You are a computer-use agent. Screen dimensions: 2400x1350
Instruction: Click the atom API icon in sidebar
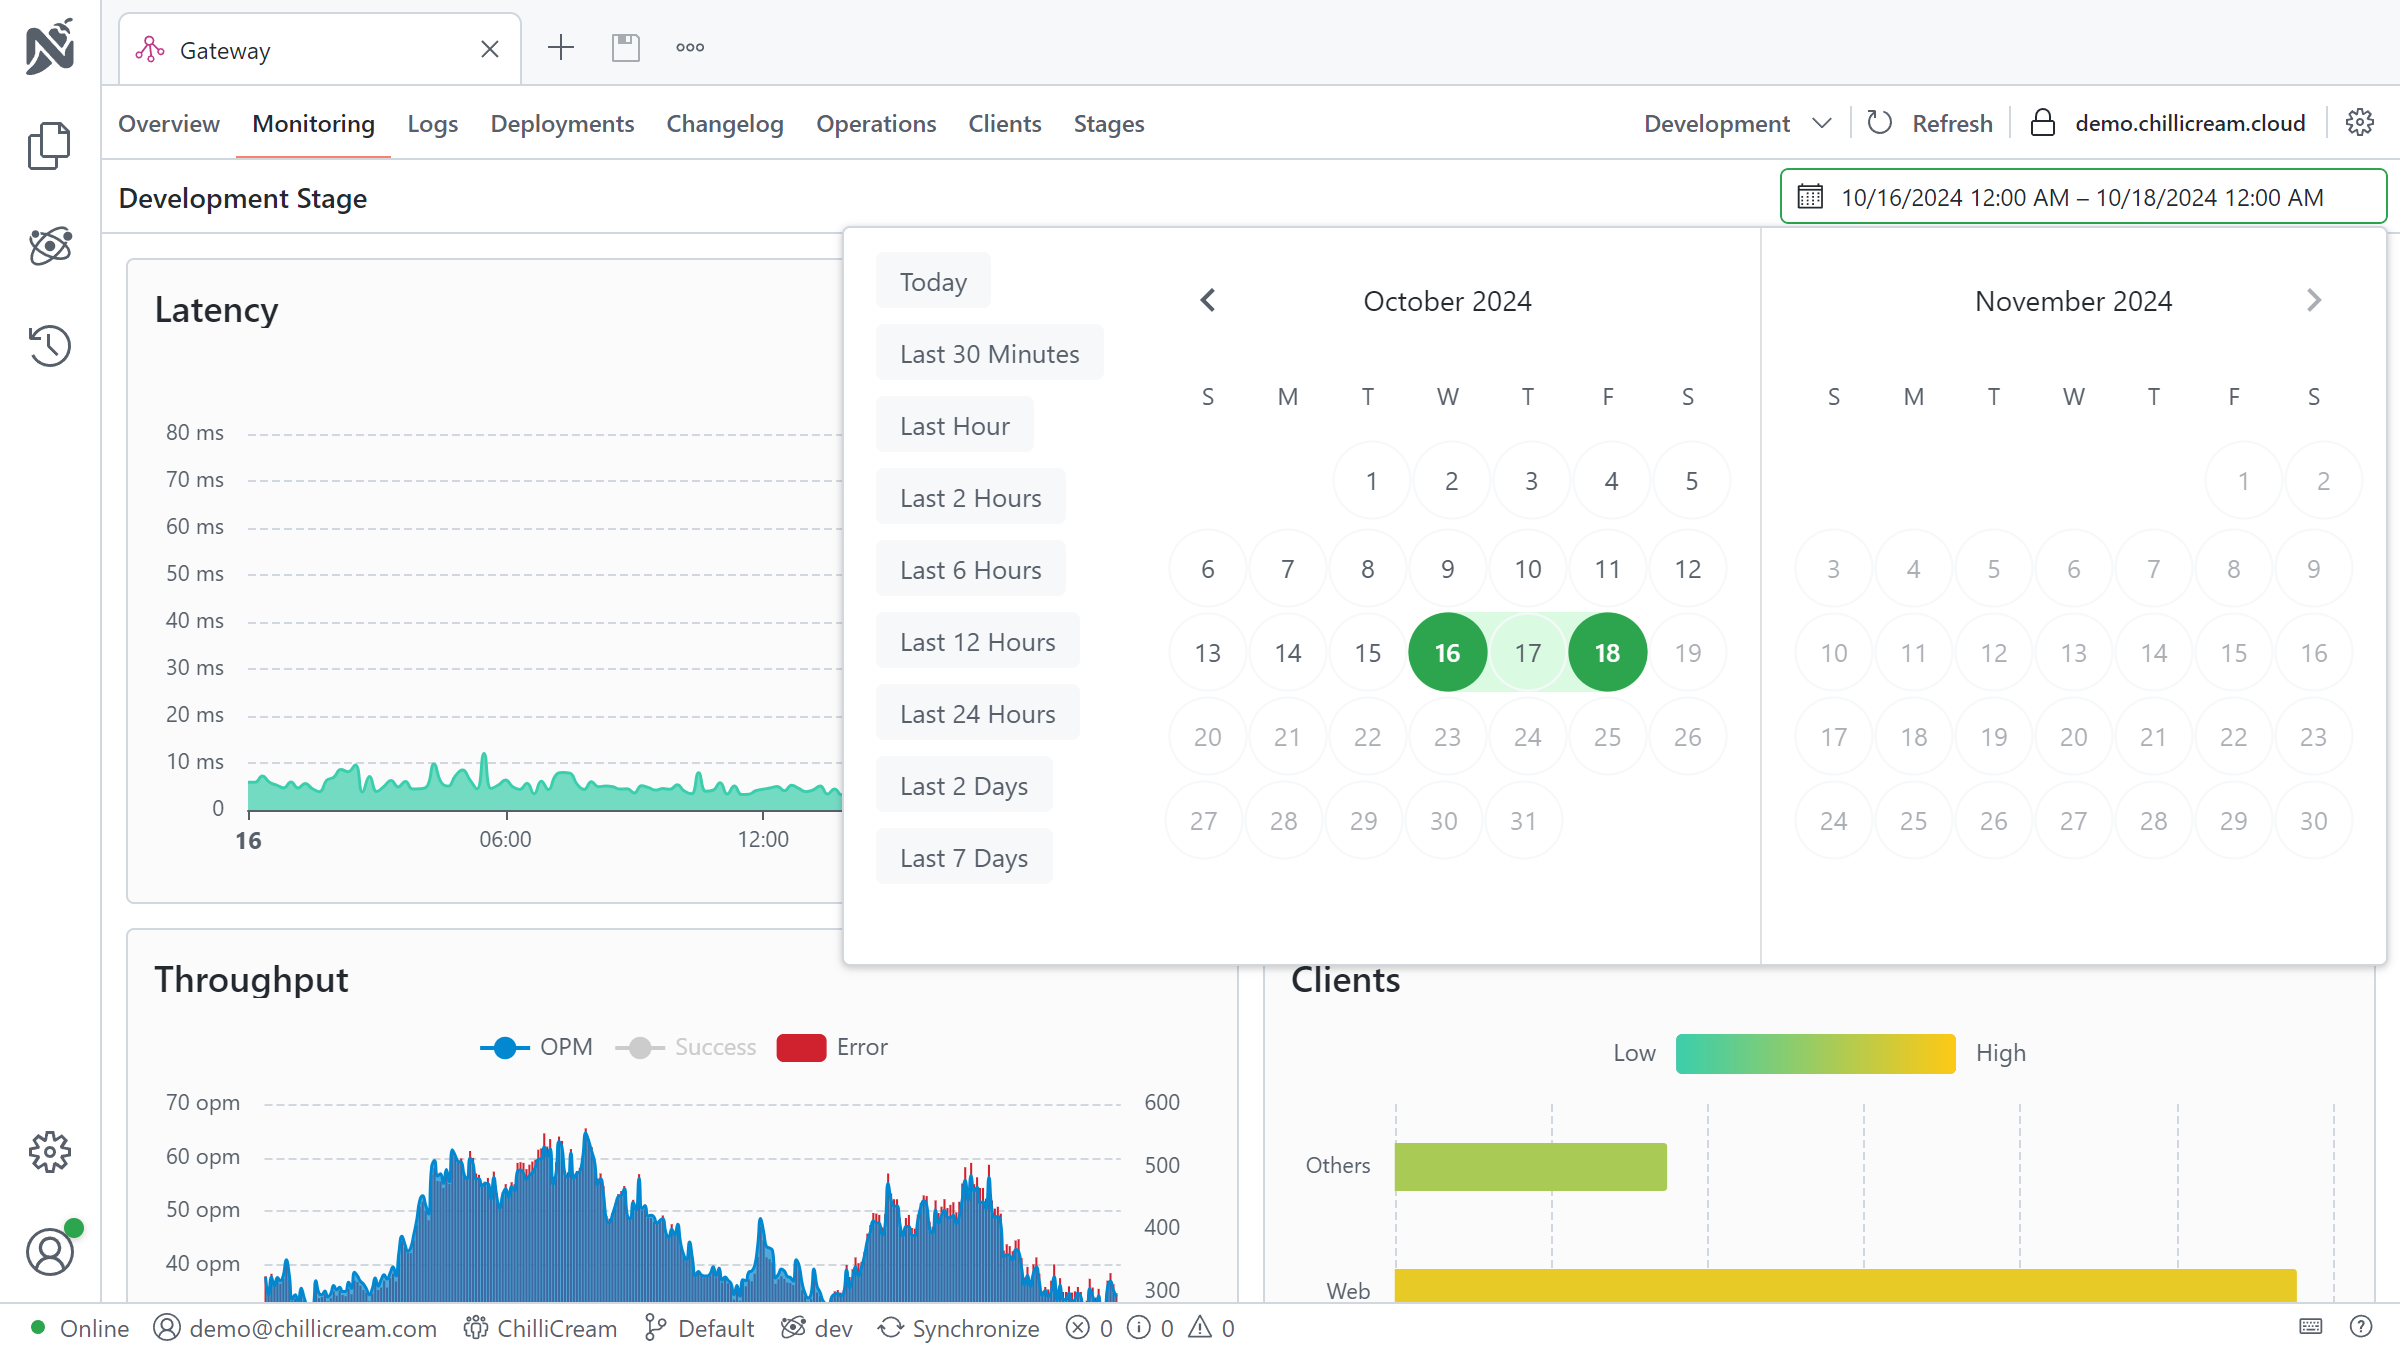coord(49,246)
